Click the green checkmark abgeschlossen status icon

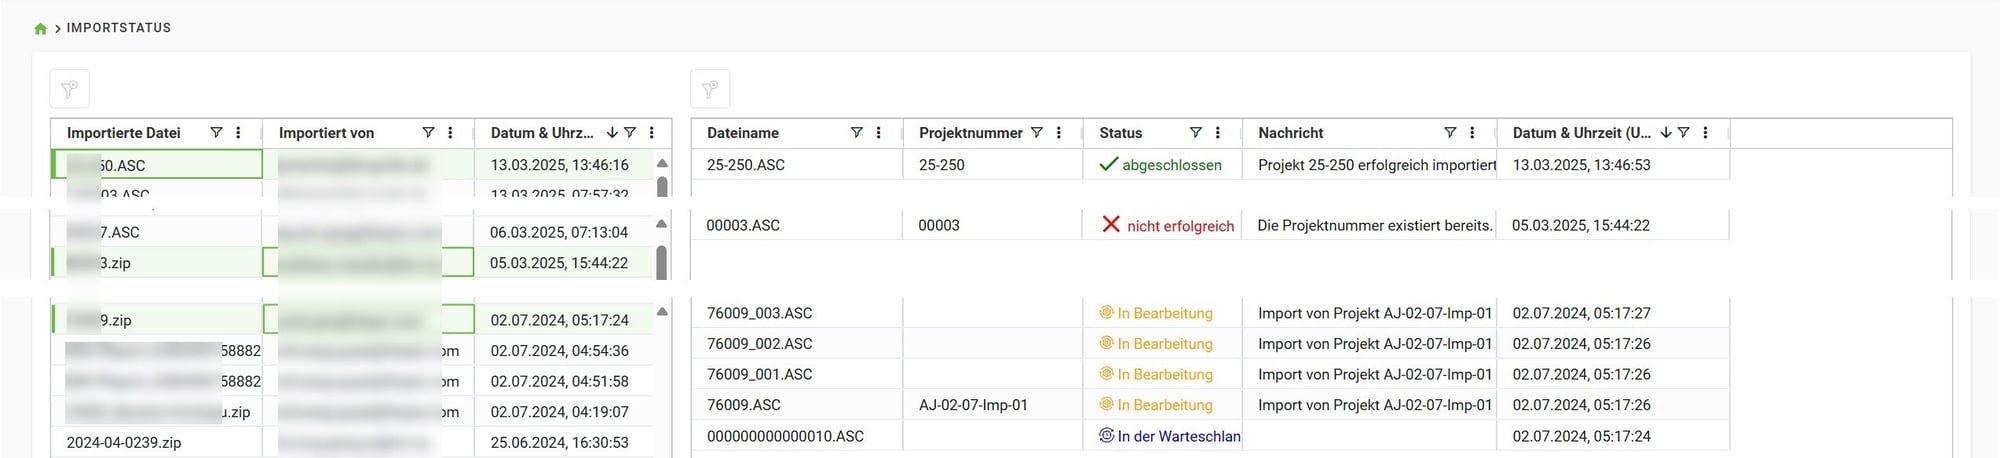(1108, 164)
